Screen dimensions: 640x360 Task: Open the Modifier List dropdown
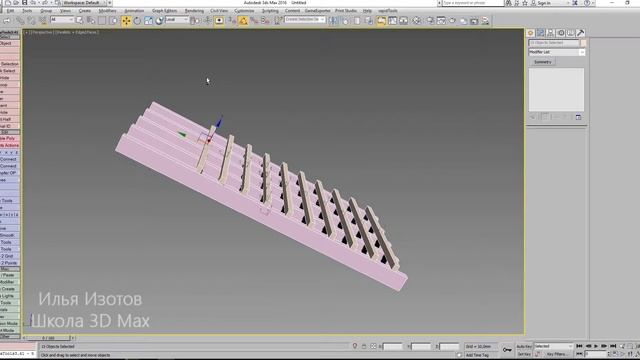(x=557, y=52)
